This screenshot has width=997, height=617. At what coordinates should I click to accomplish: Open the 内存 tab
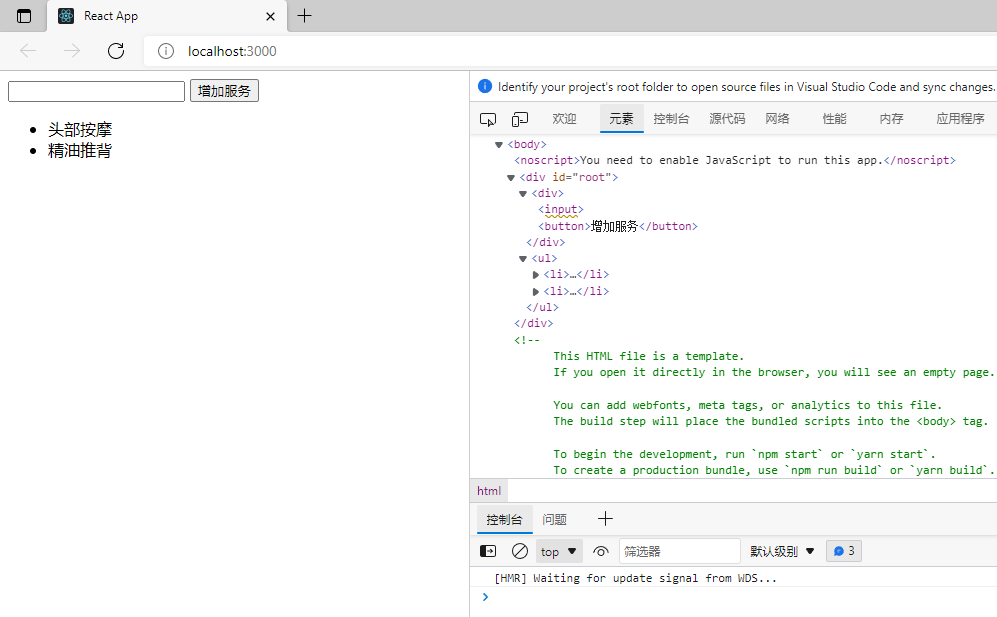891,119
